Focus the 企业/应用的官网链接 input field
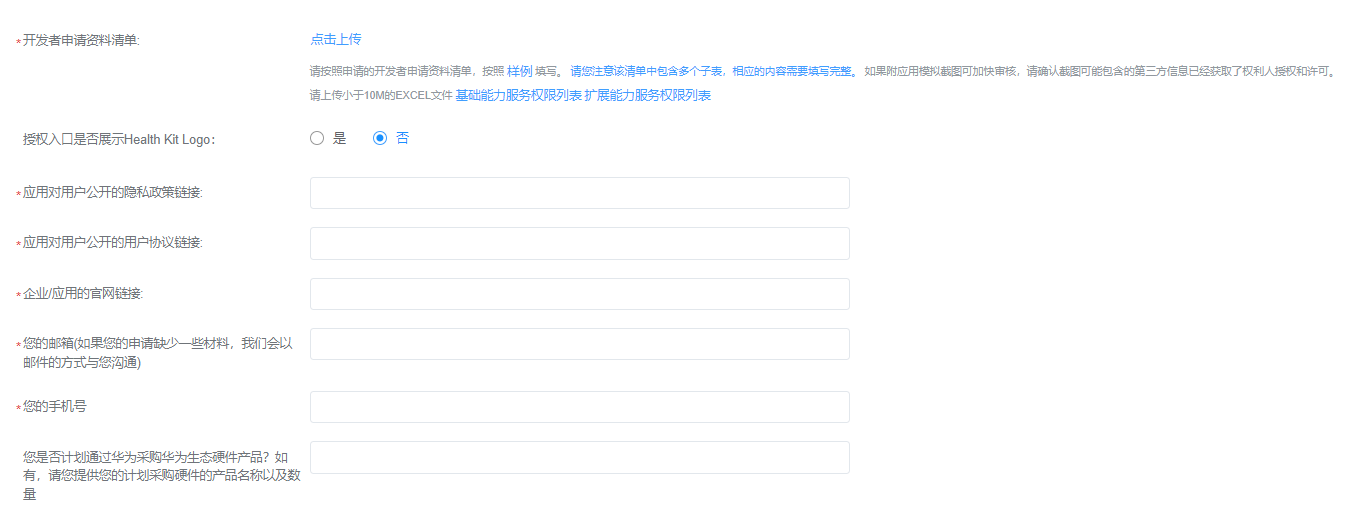Image resolution: width=1363 pixels, height=520 pixels. (x=580, y=294)
